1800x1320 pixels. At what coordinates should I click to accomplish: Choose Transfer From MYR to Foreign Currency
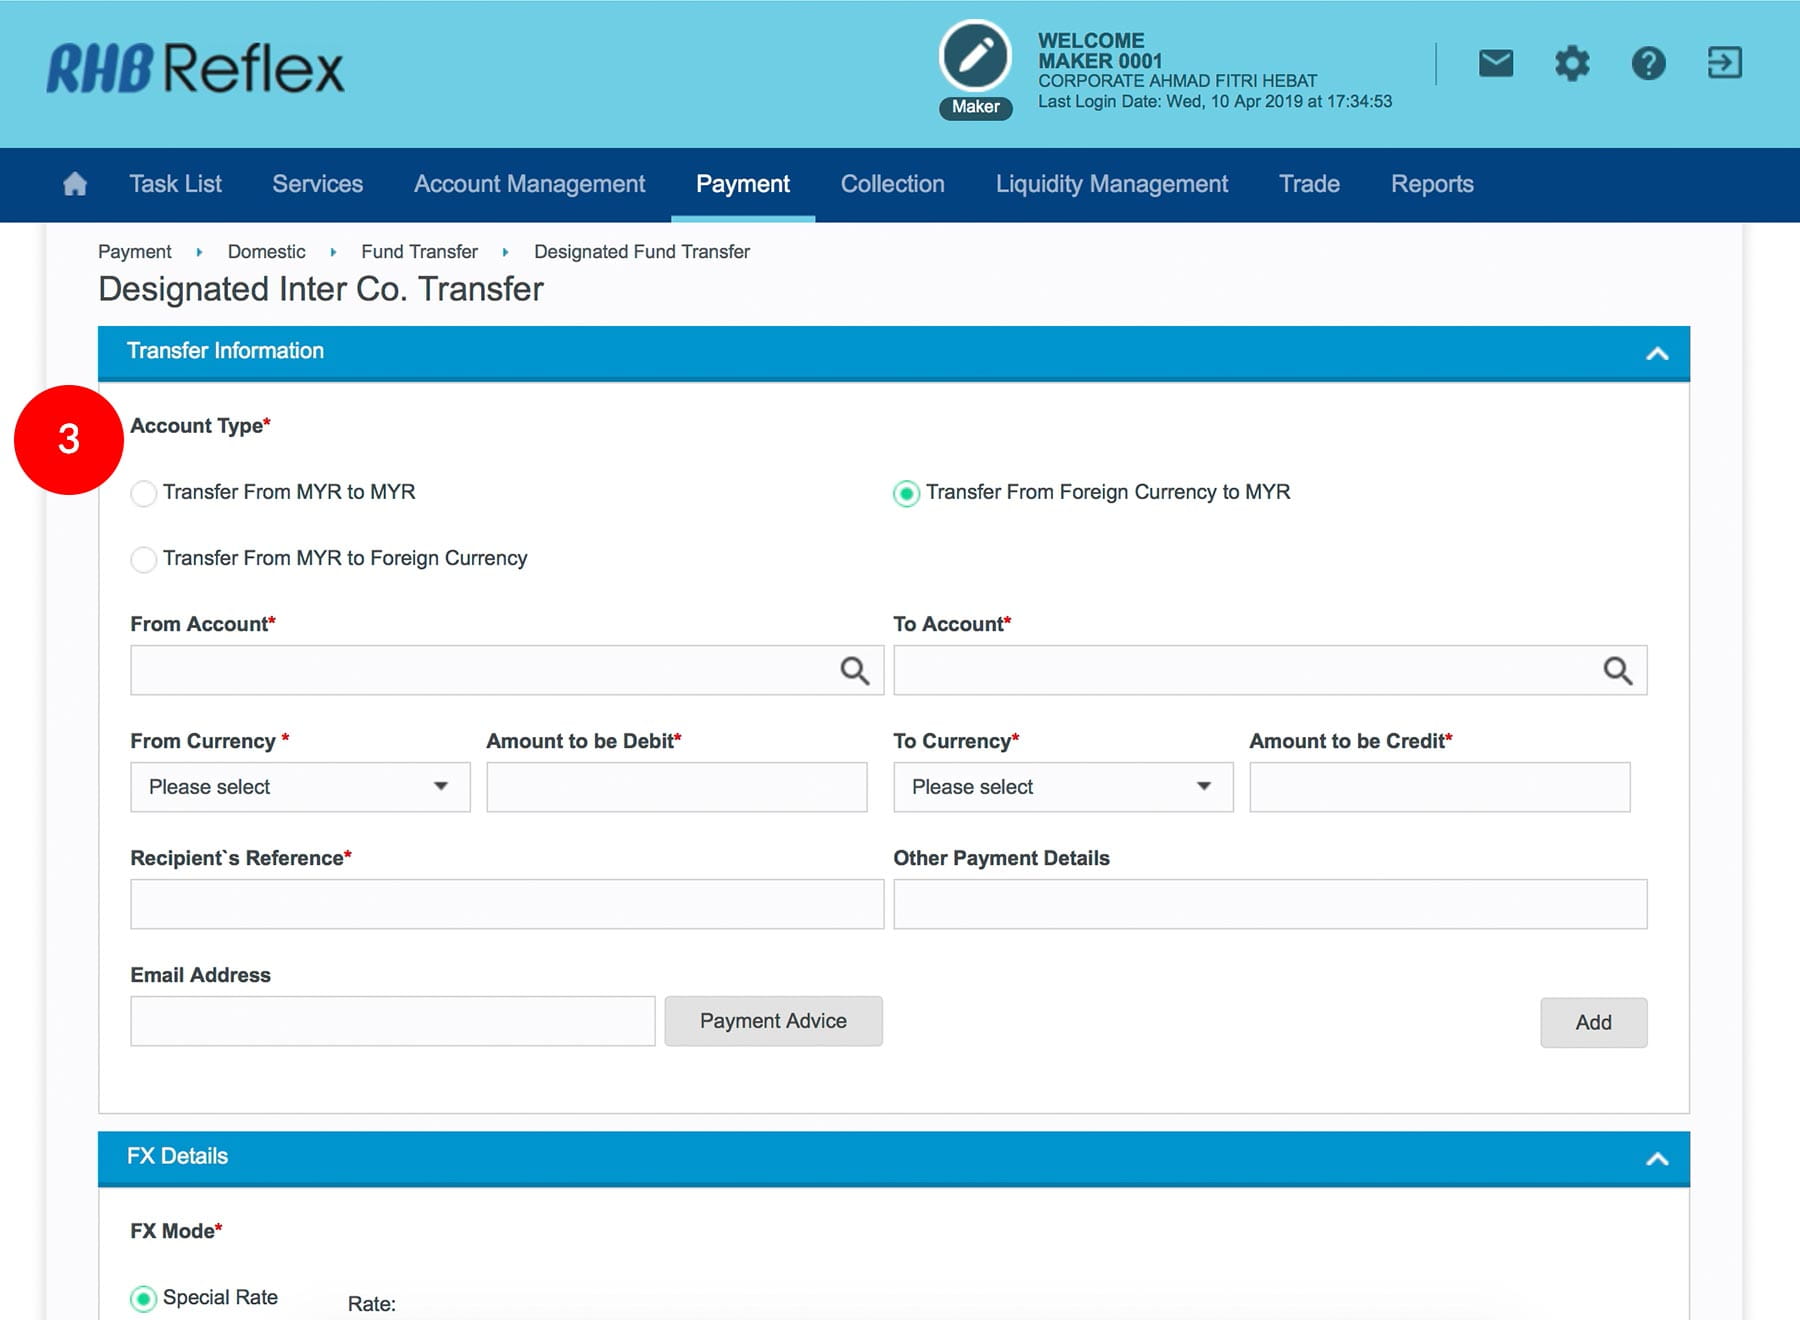pos(144,559)
